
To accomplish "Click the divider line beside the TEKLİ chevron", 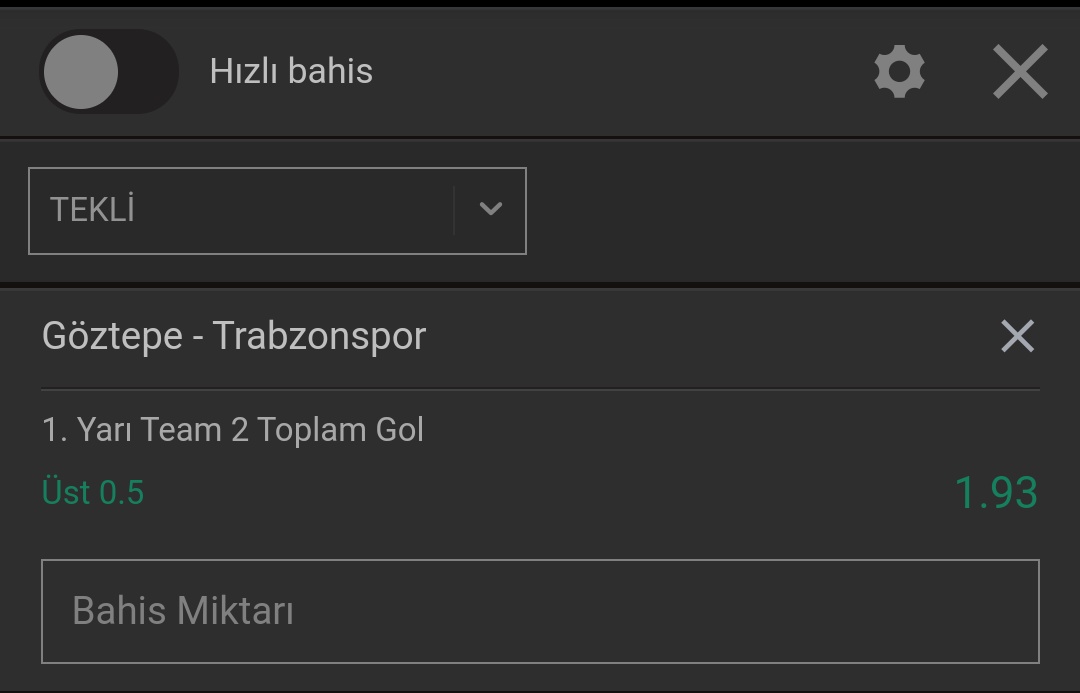I will coord(454,210).
